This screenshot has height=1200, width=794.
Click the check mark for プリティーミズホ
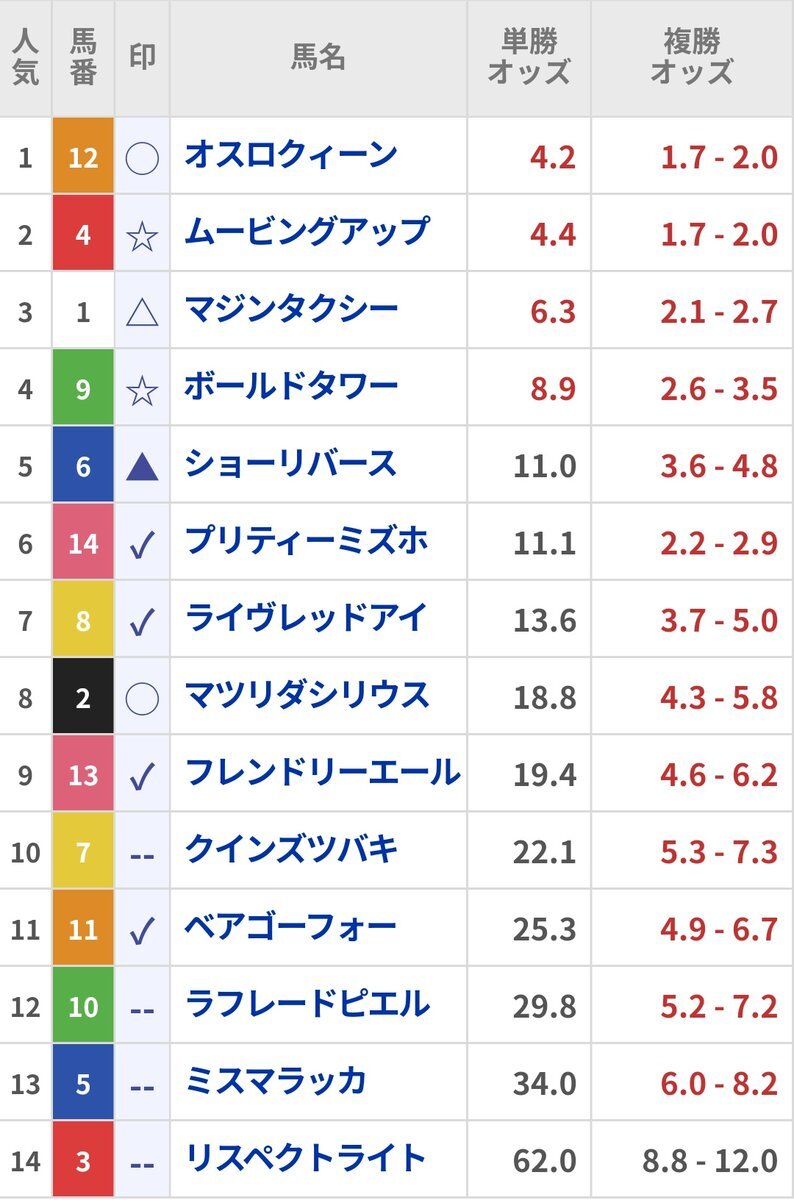(142, 545)
